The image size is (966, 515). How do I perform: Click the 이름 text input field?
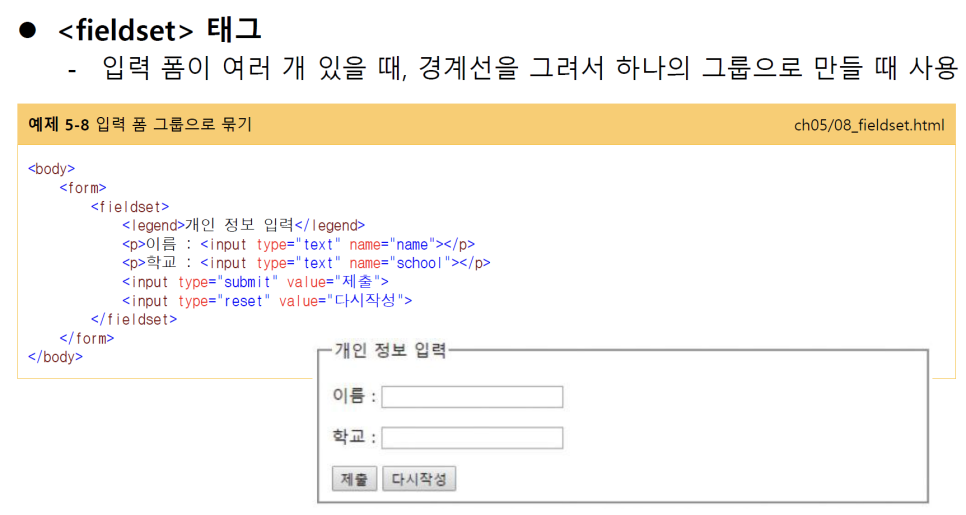(x=472, y=397)
